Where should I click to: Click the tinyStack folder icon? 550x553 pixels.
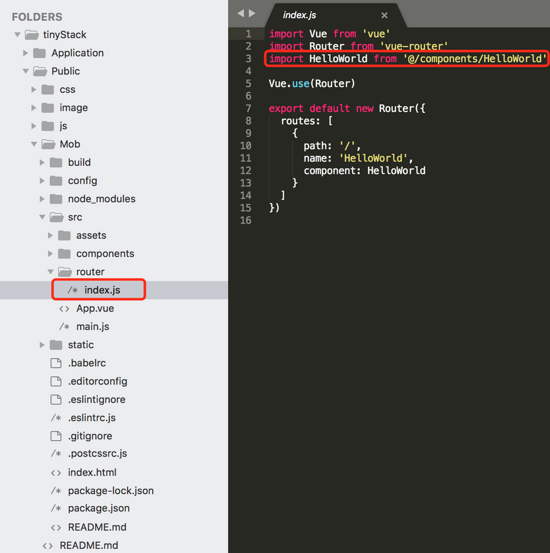coord(32,35)
